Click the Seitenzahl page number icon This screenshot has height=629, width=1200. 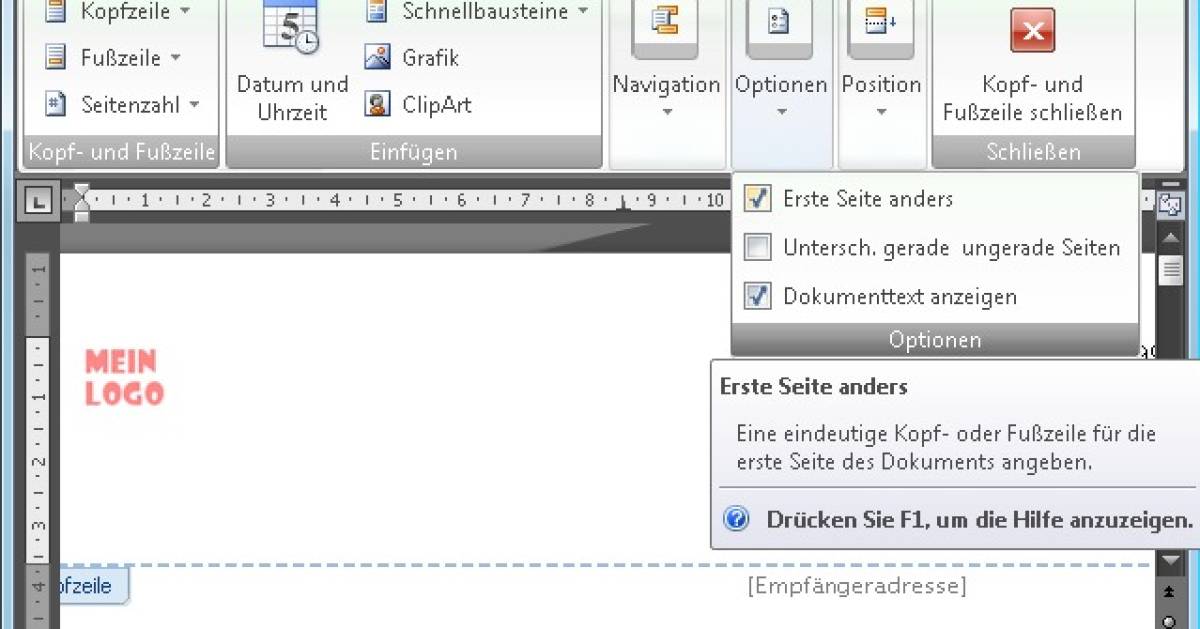click(57, 104)
